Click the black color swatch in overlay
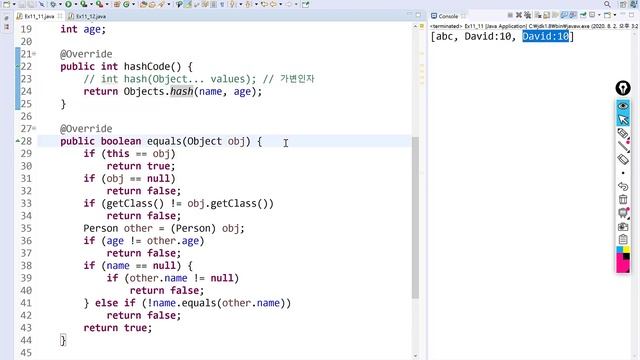640x360 pixels. click(x=627, y=256)
